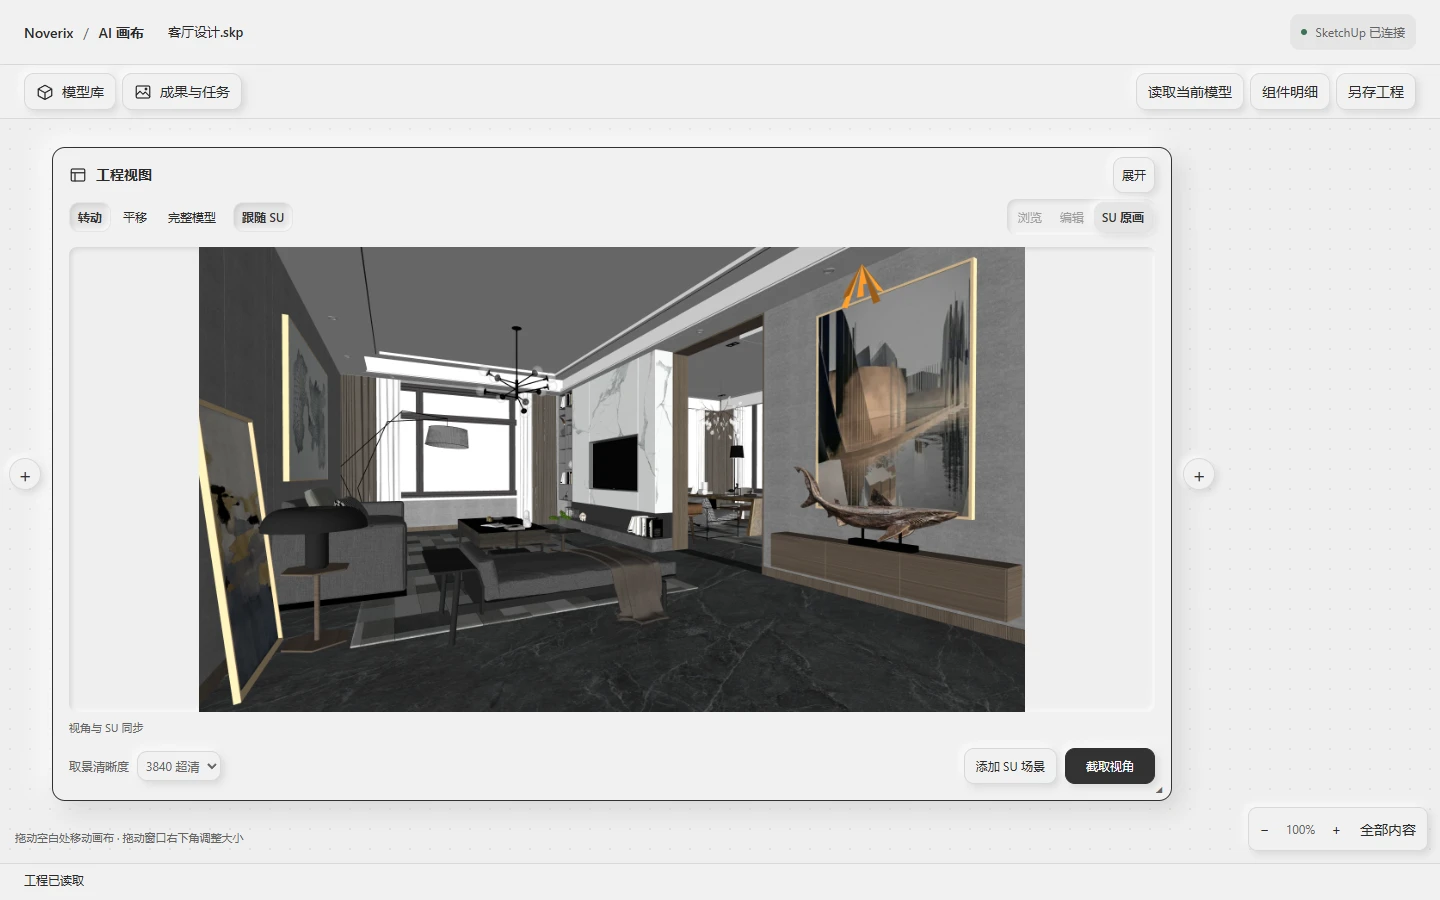Switch to the SU 原画 tab
Image resolution: width=1440 pixels, height=900 pixels.
(1123, 217)
